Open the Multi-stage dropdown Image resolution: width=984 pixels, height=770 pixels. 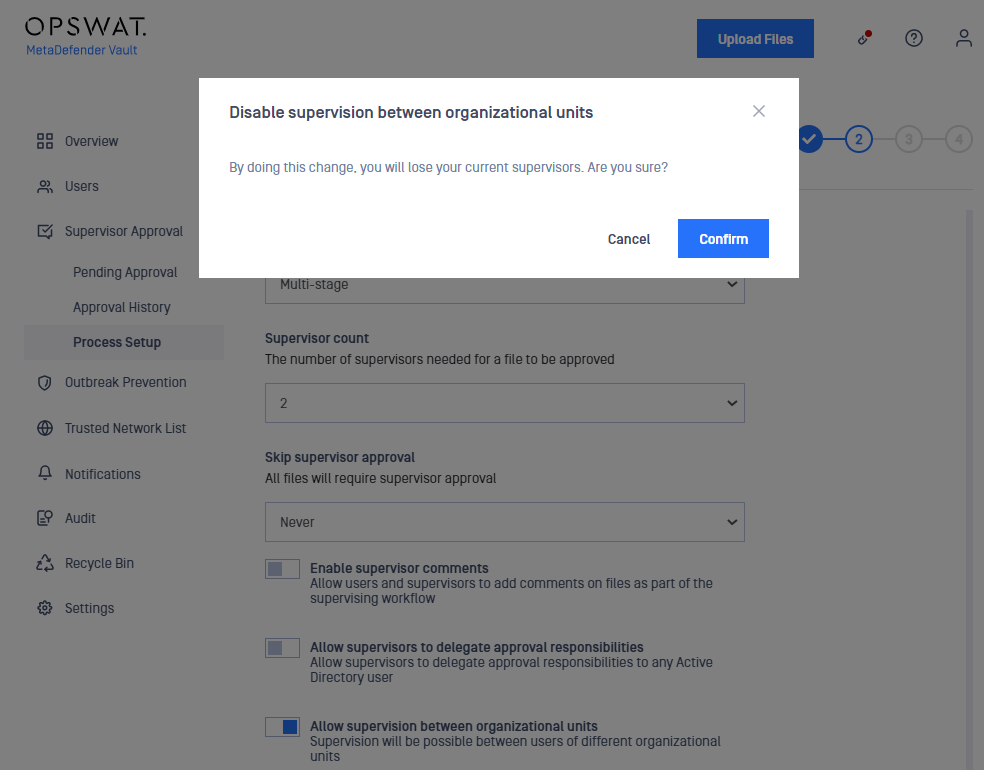pos(505,290)
